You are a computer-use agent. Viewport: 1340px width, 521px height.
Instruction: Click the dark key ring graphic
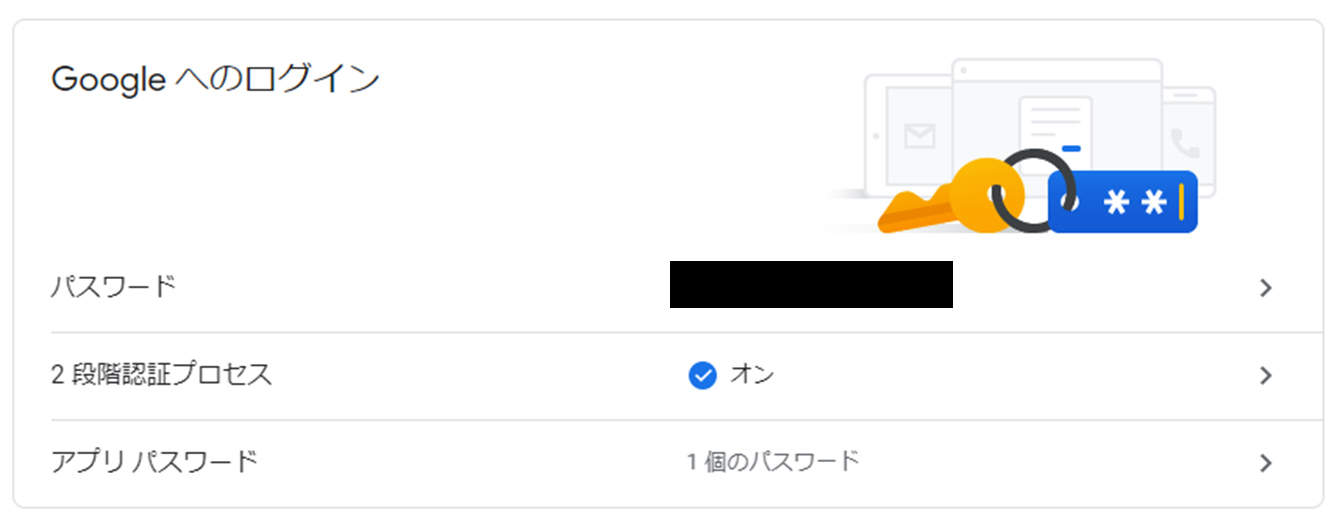1036,188
